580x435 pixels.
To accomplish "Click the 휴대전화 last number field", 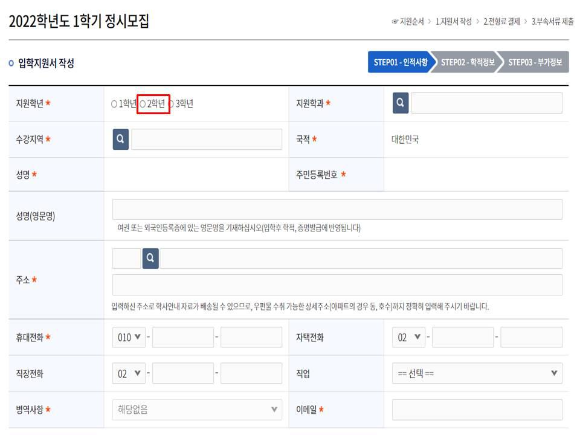I will tap(252, 337).
